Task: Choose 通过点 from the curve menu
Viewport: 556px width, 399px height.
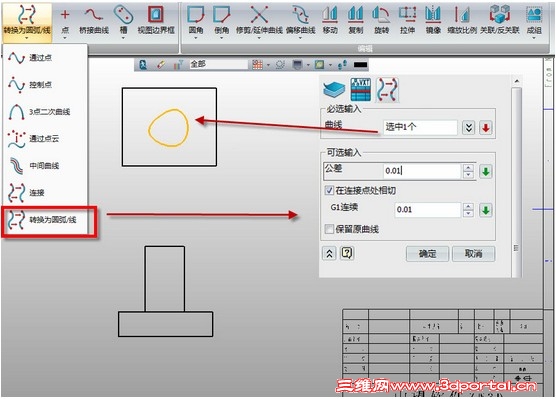Action: (45, 57)
